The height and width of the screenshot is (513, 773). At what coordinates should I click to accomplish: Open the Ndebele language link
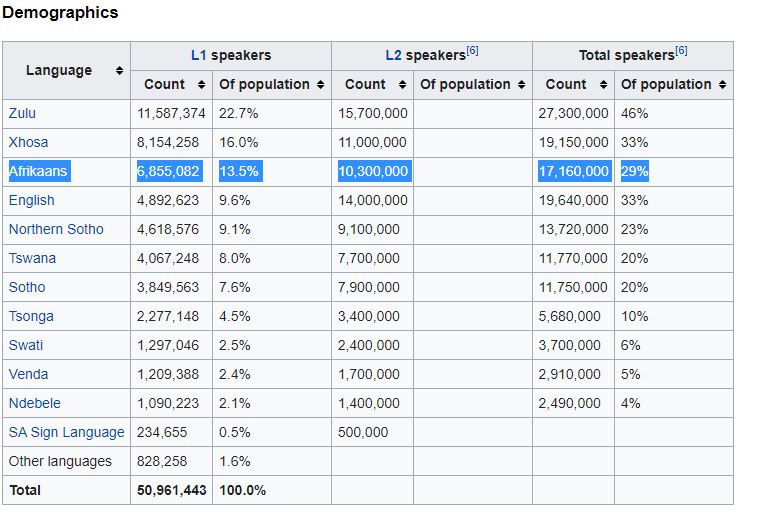35,404
